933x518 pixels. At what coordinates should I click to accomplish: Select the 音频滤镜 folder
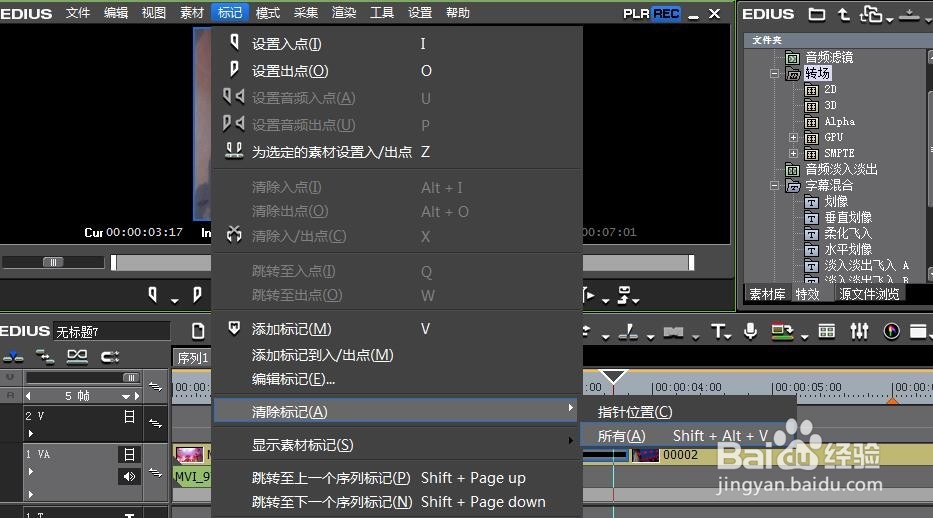829,57
